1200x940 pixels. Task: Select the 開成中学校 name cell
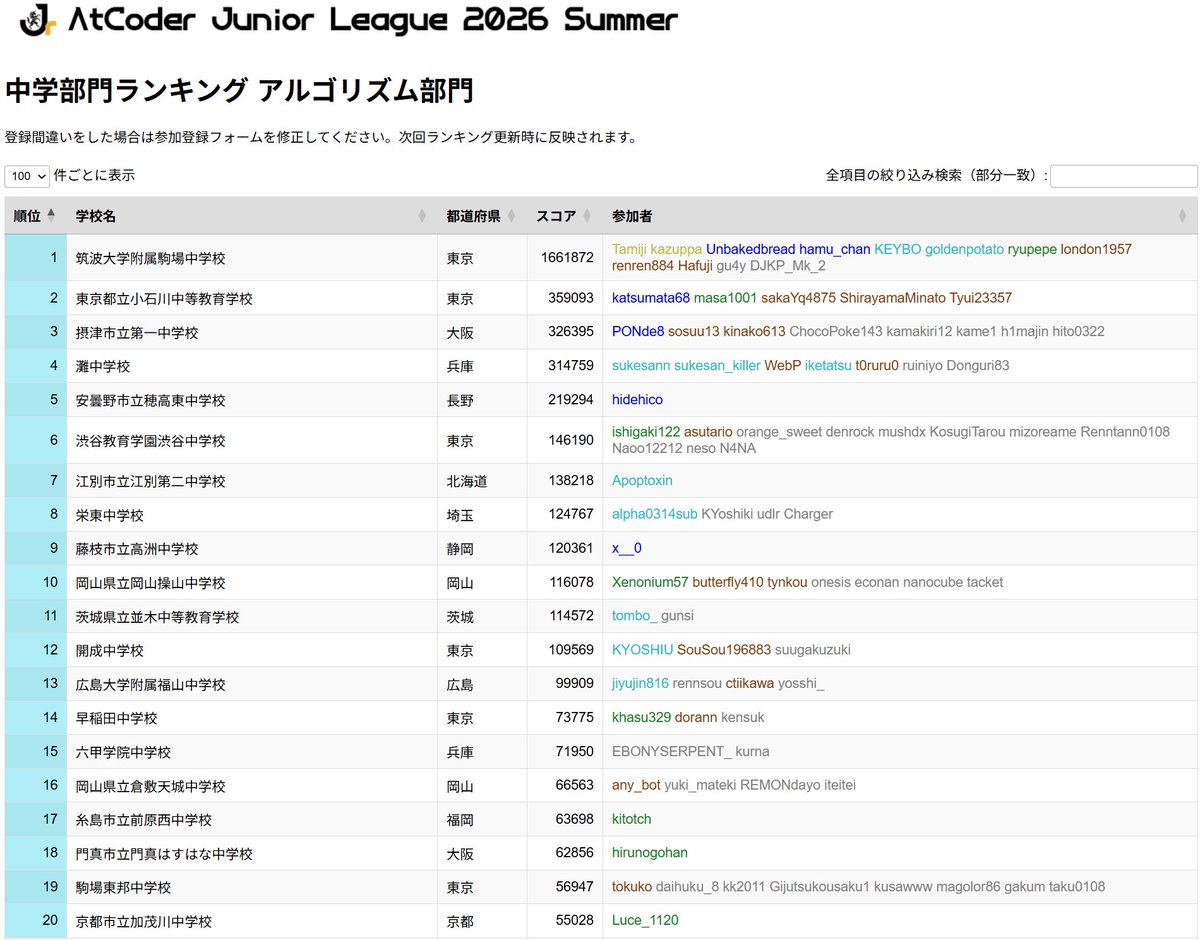pos(252,650)
